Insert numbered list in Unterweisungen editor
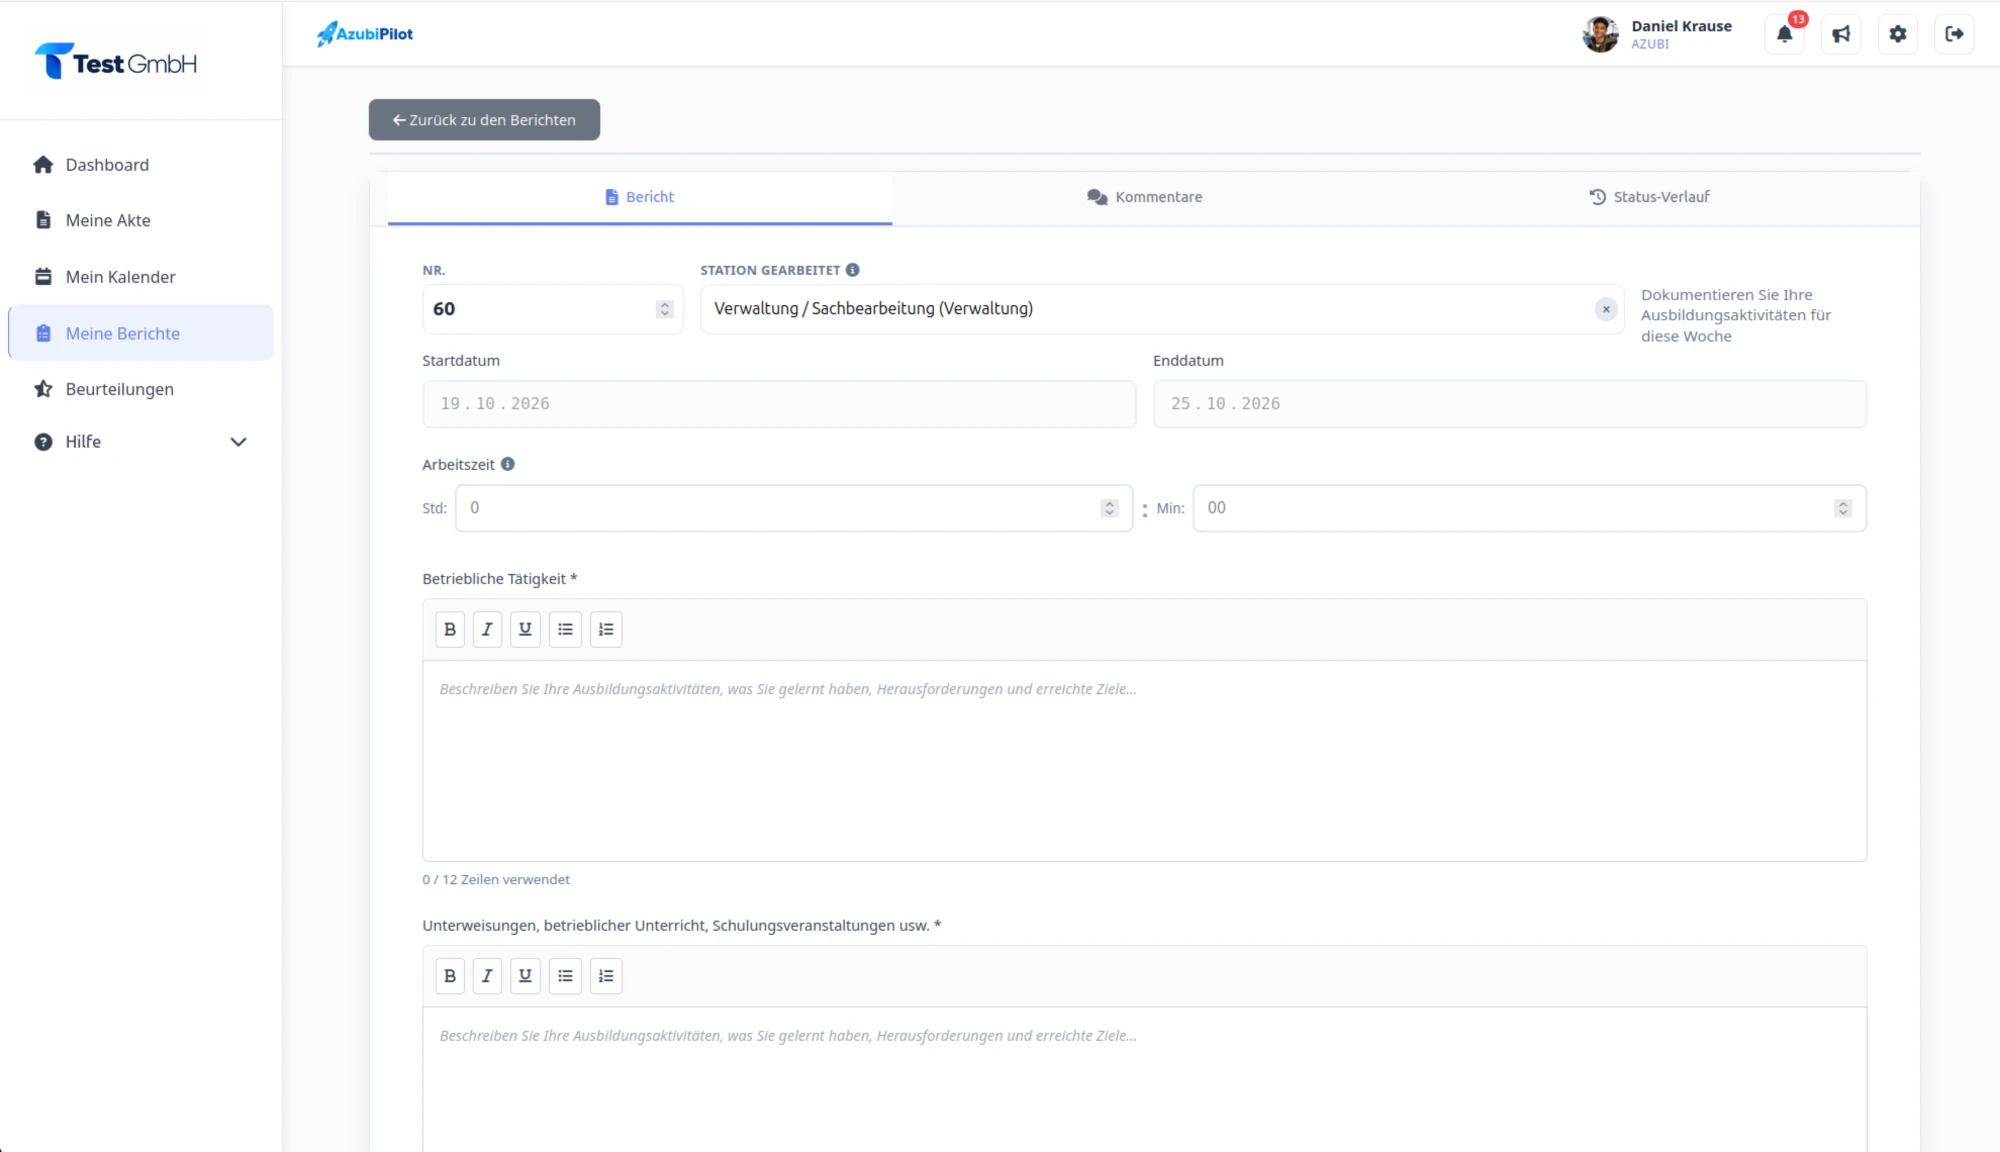Image resolution: width=2000 pixels, height=1152 pixels. 606,976
